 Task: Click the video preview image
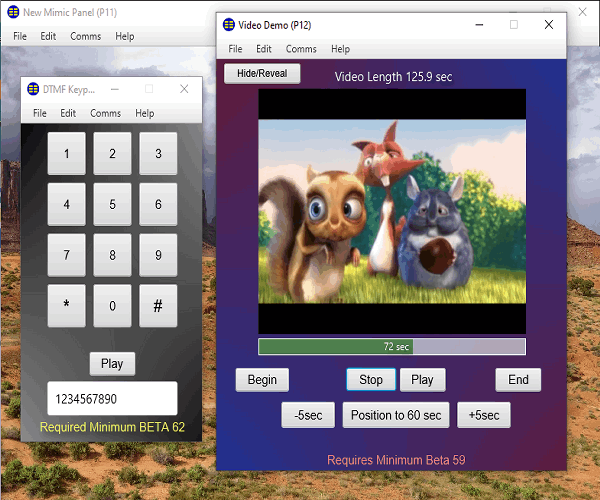point(392,211)
